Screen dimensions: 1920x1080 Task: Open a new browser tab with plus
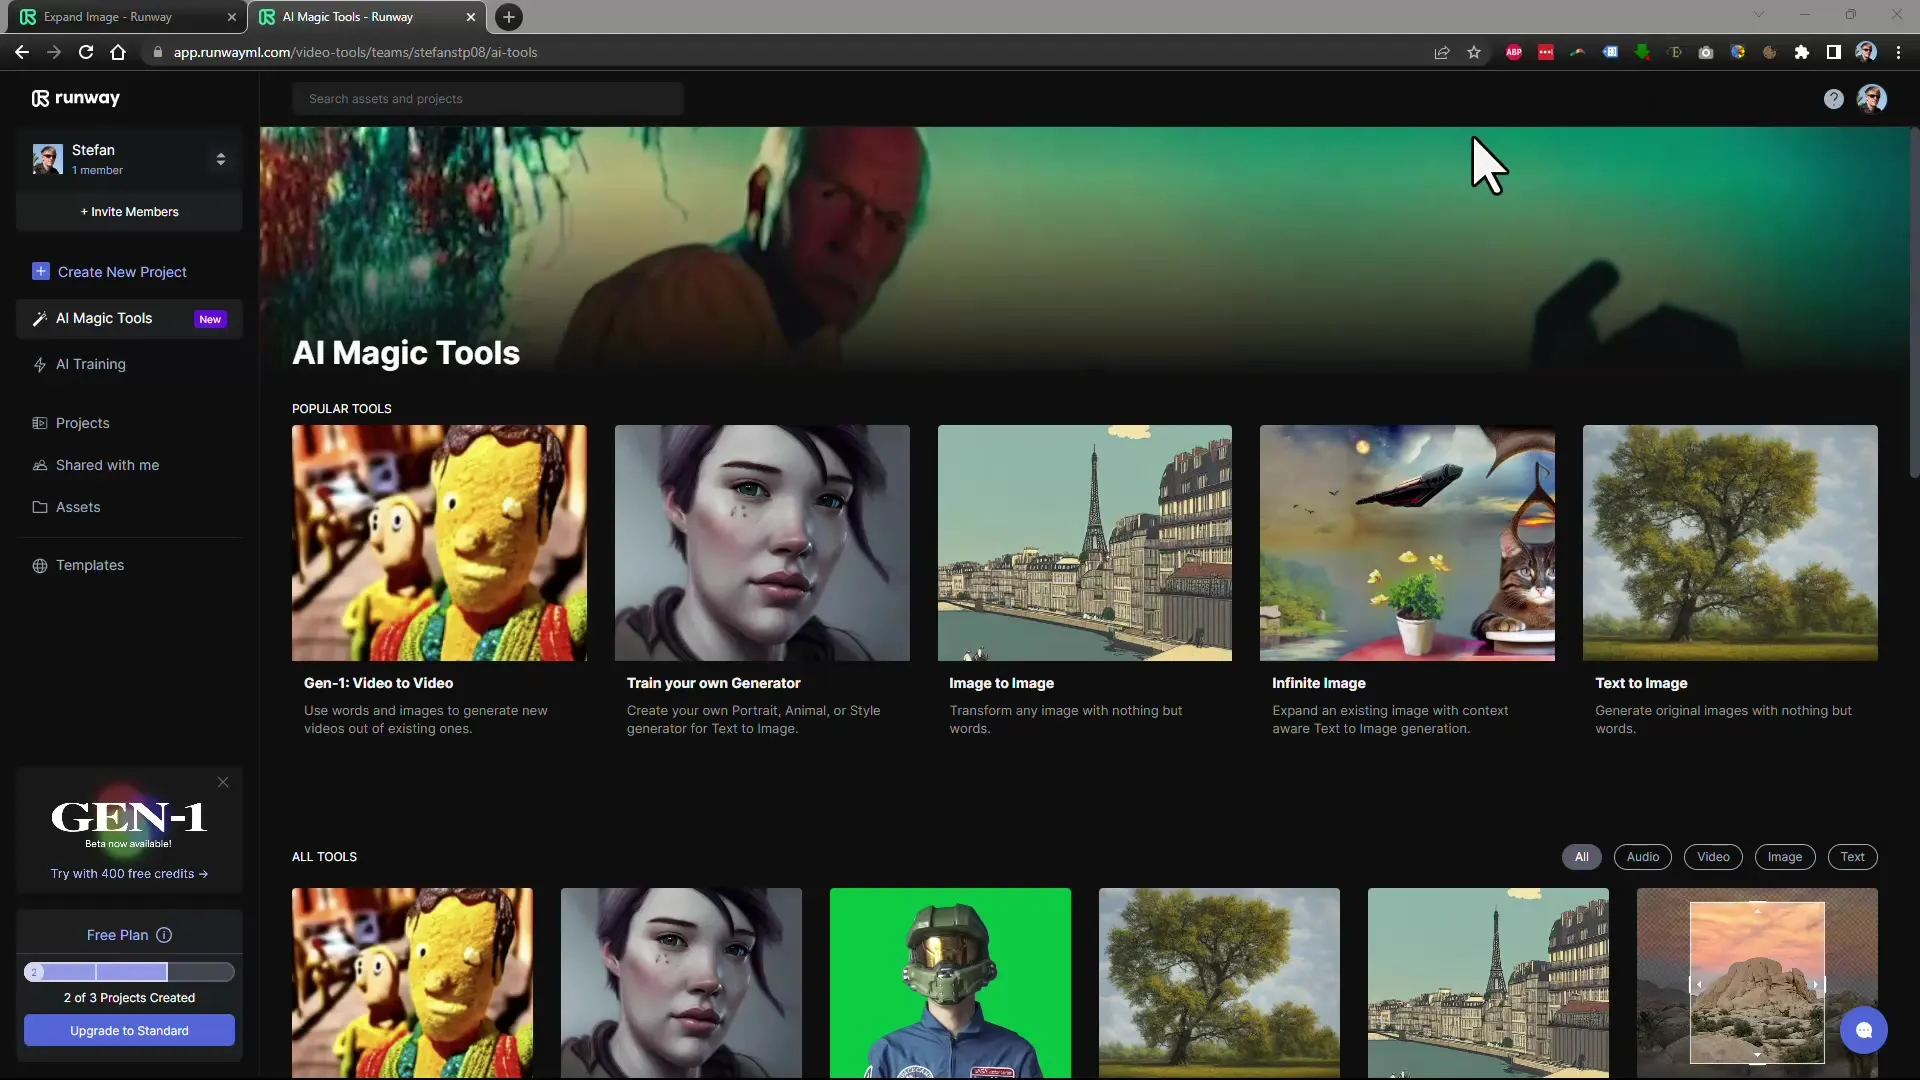point(508,17)
